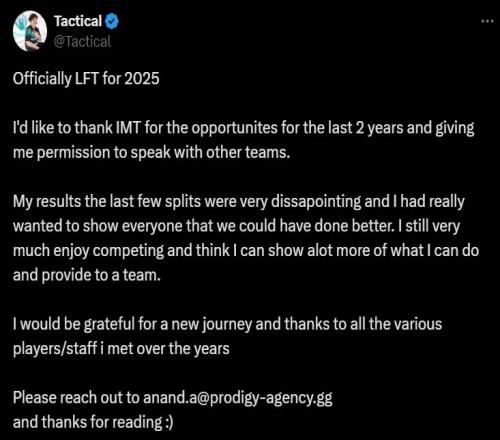The height and width of the screenshot is (440, 500).
Task: Click the 'and provide to a team.' line
Action: pos(87,275)
